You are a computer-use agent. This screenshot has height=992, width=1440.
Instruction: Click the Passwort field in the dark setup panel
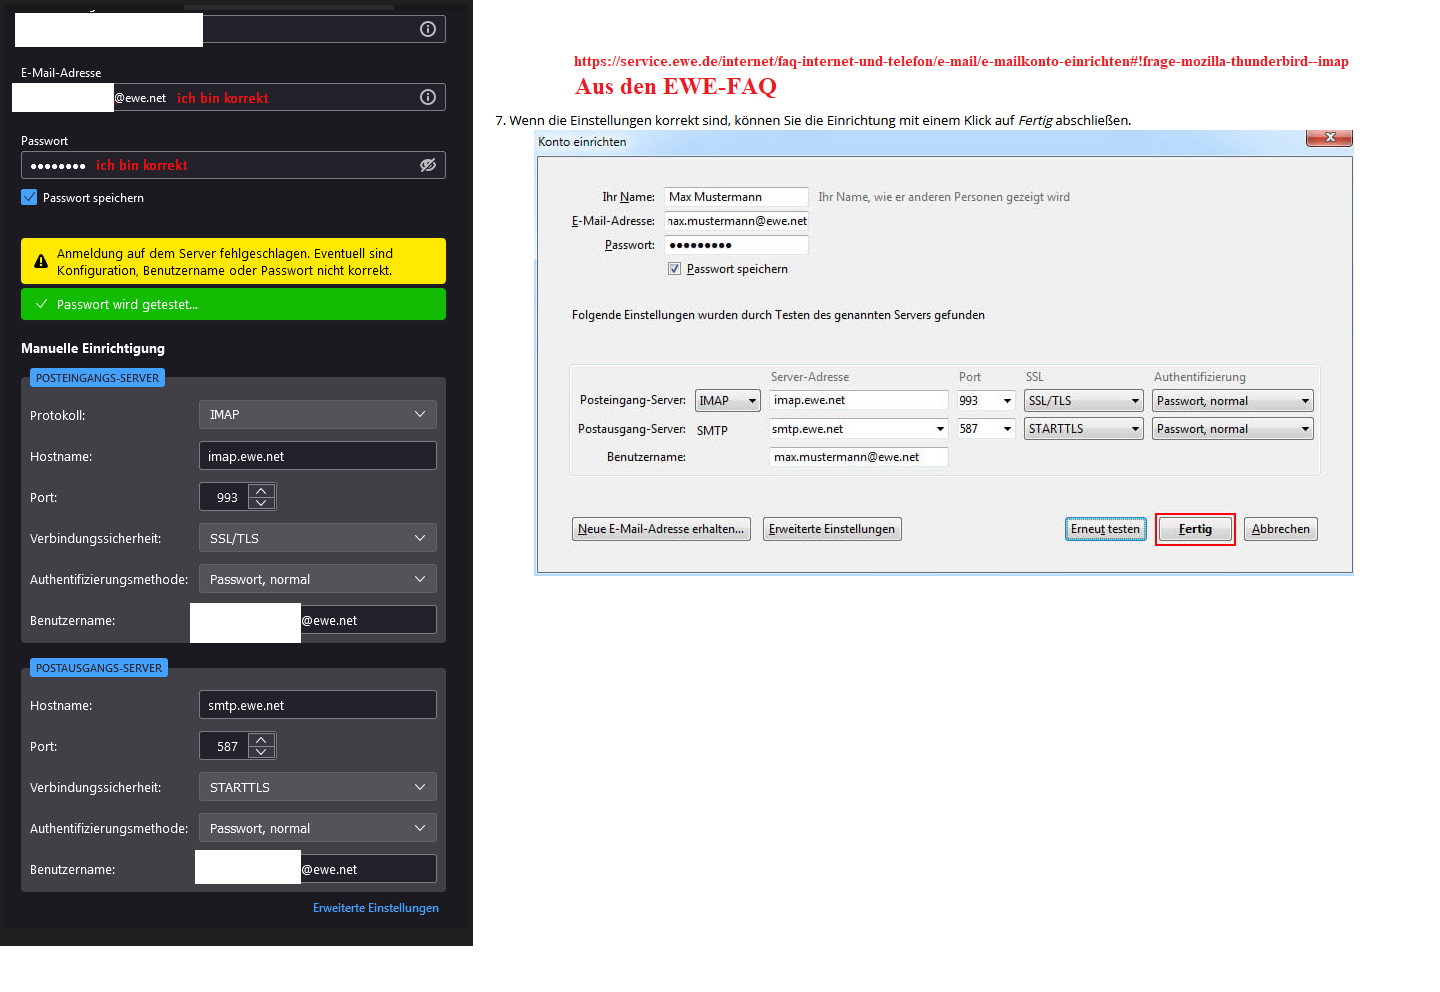click(x=233, y=165)
